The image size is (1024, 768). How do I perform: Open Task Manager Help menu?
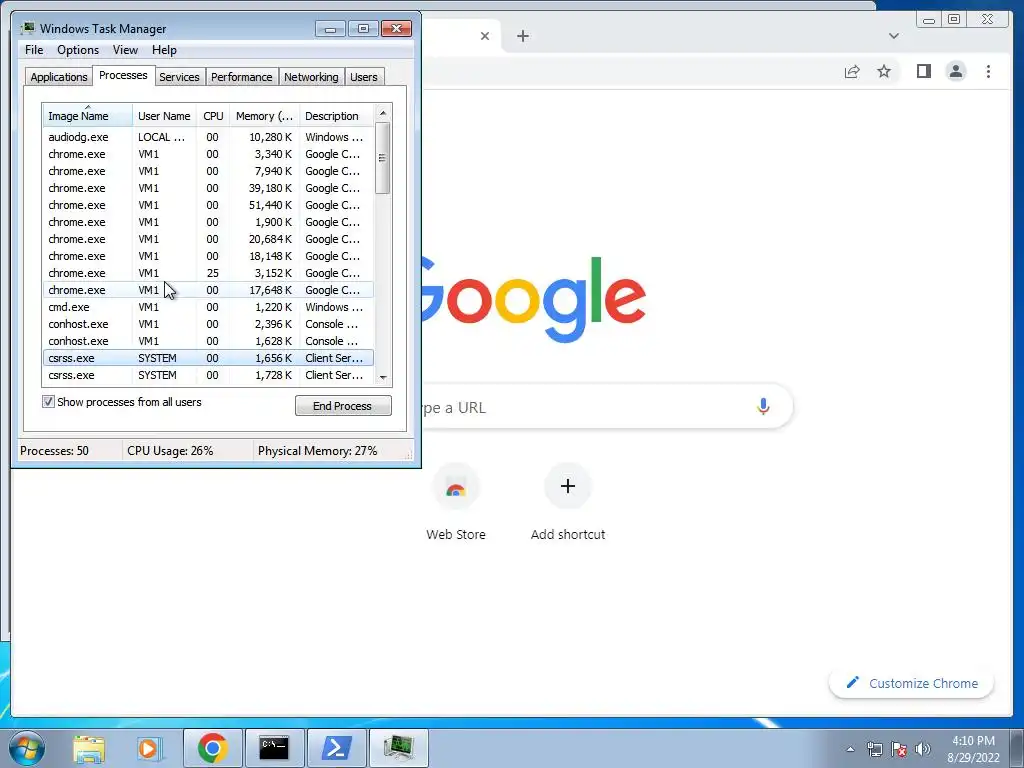click(x=164, y=50)
